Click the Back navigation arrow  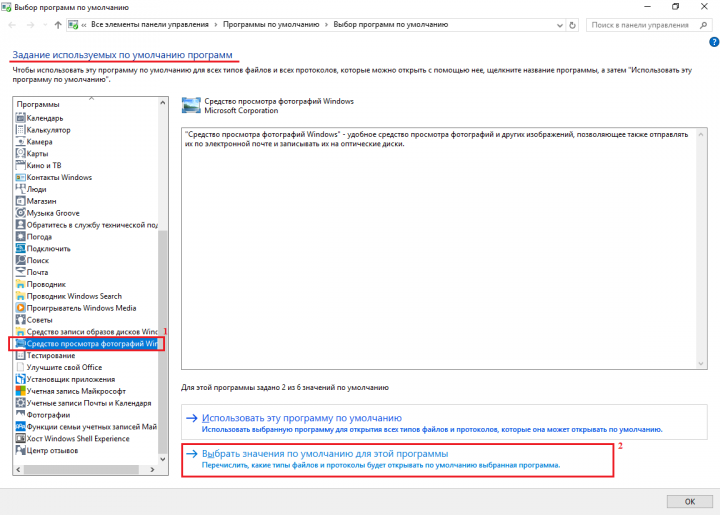pyautogui.click(x=12, y=25)
